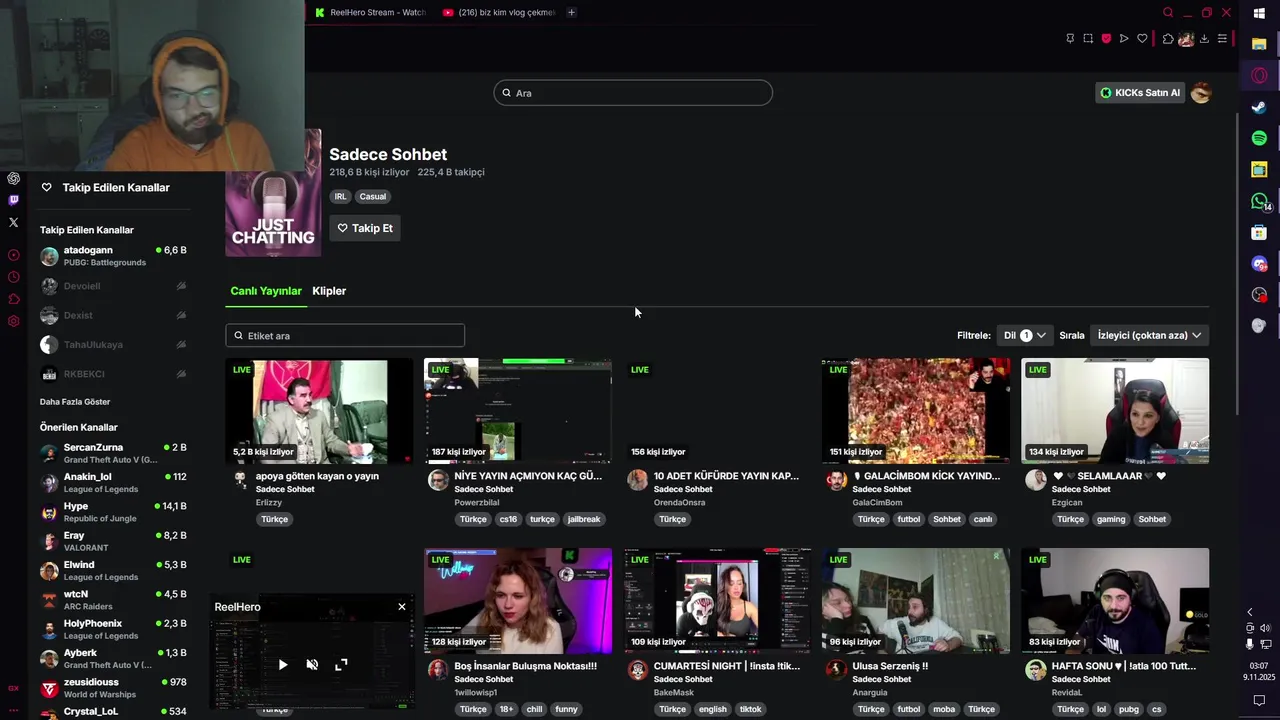Open Windows notification center icon
This screenshot has width=1280, height=720.
tap(1259, 700)
